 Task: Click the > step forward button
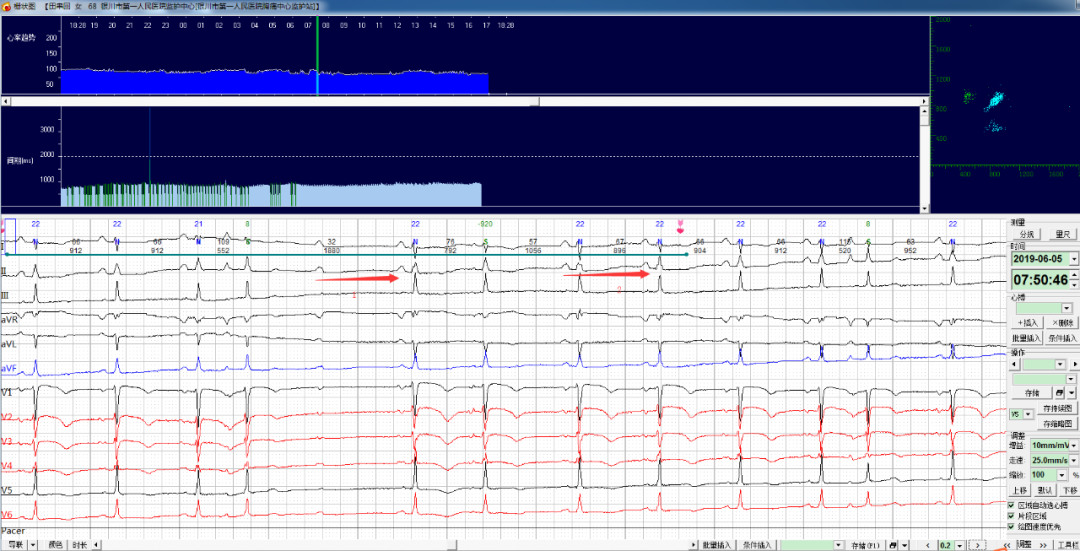coord(977,545)
